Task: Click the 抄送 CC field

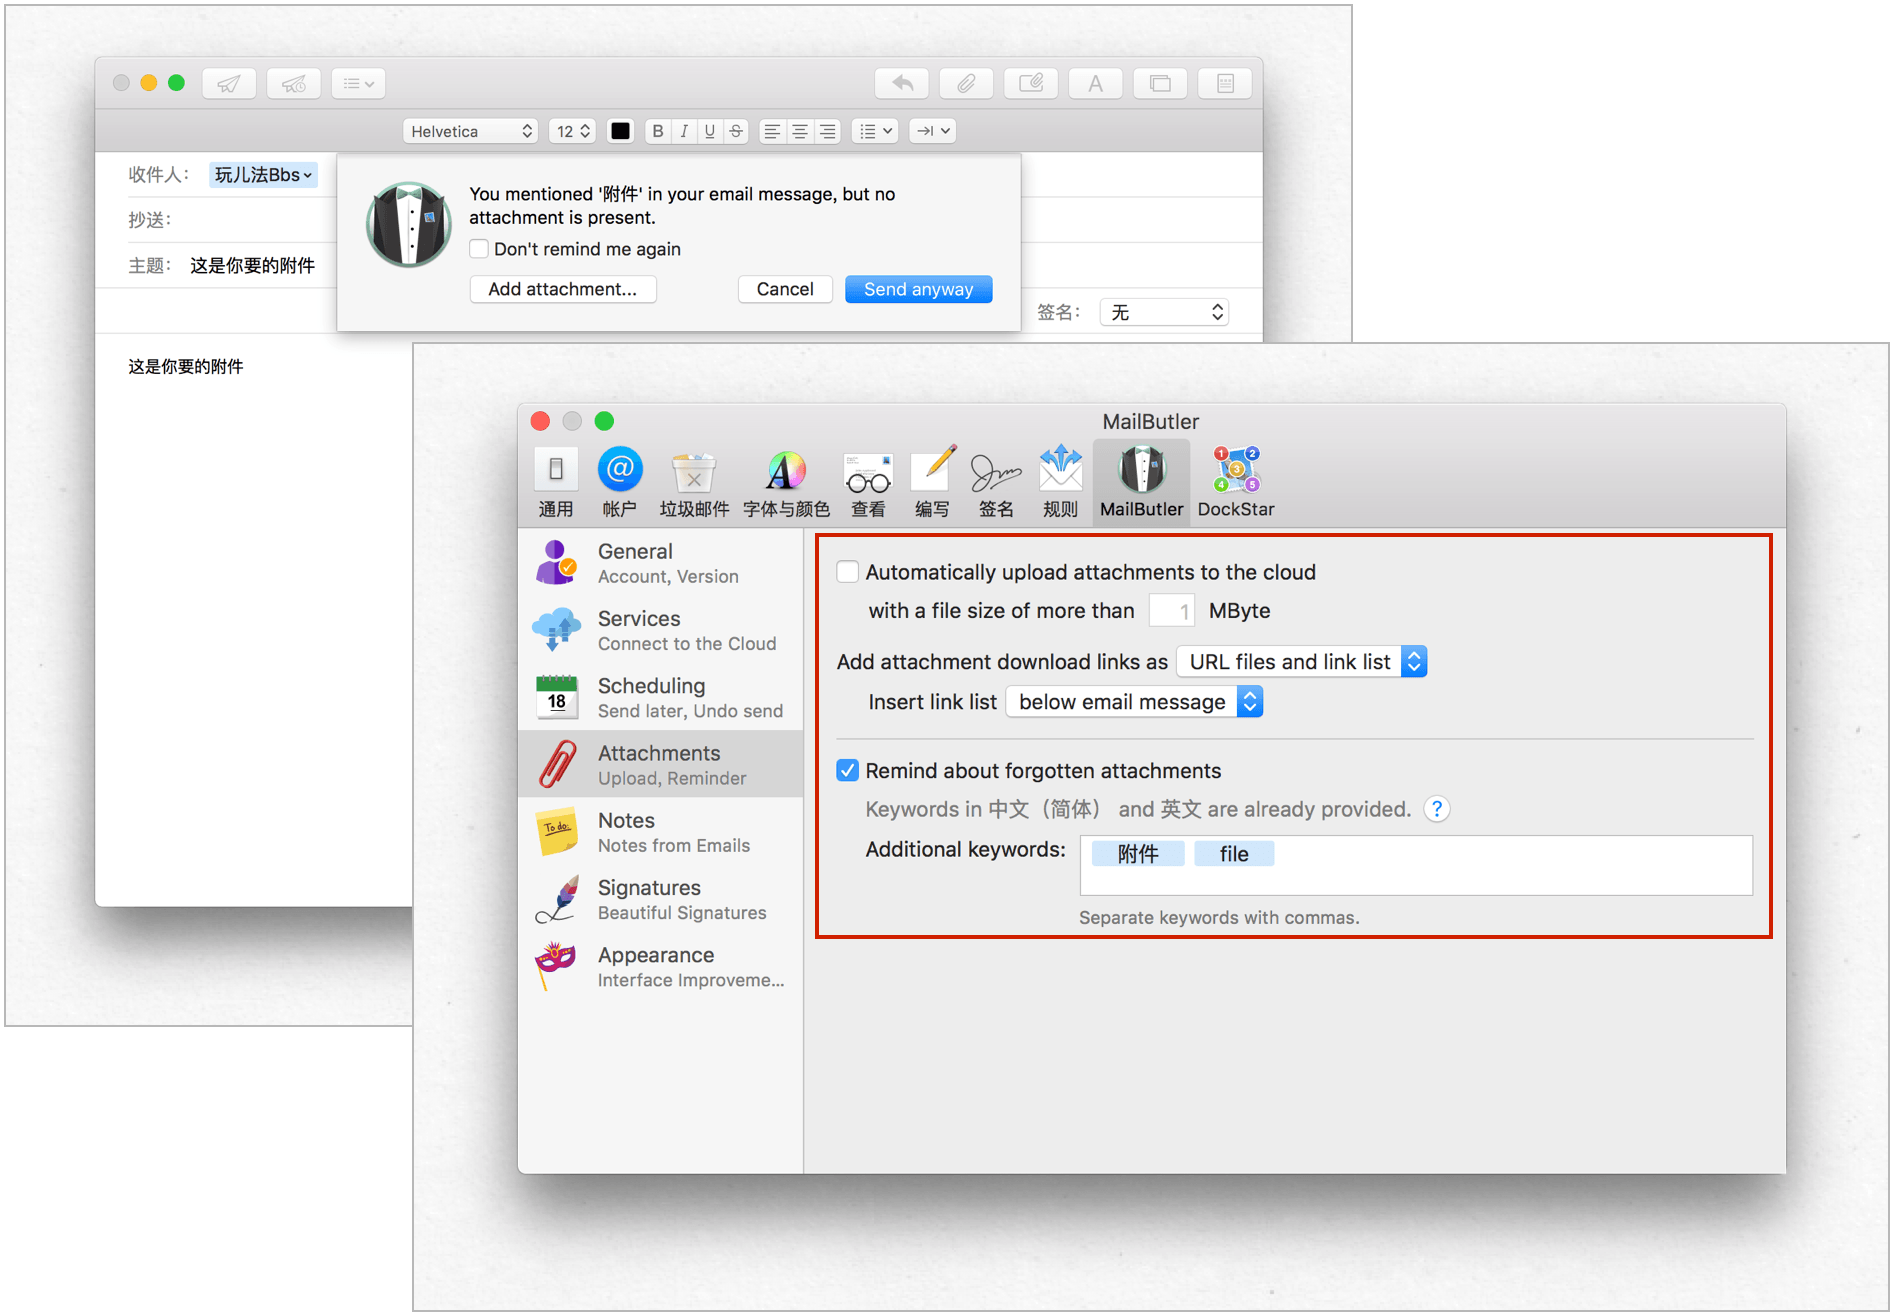Action: [230, 220]
